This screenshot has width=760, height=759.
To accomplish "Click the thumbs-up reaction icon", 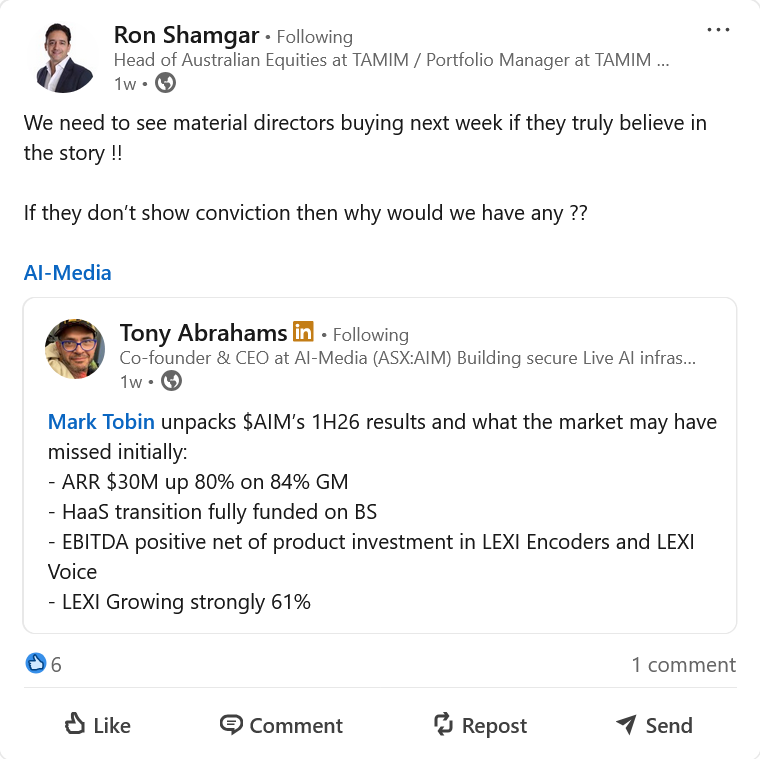I will tap(36, 664).
